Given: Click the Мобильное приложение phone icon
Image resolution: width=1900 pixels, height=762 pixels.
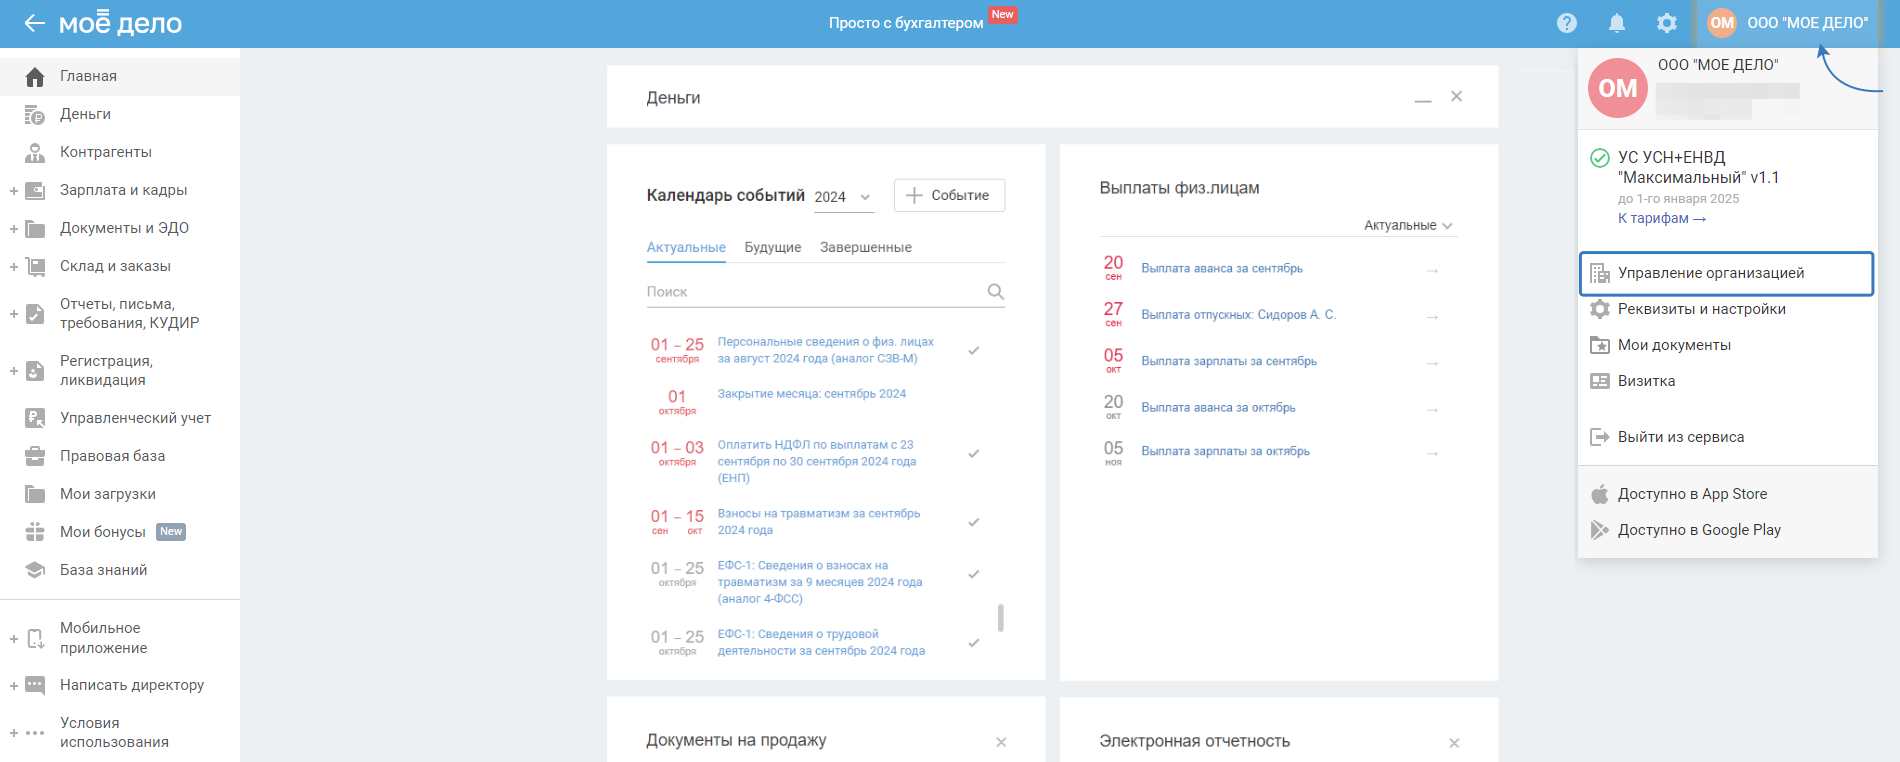Looking at the screenshot, I should [35, 639].
